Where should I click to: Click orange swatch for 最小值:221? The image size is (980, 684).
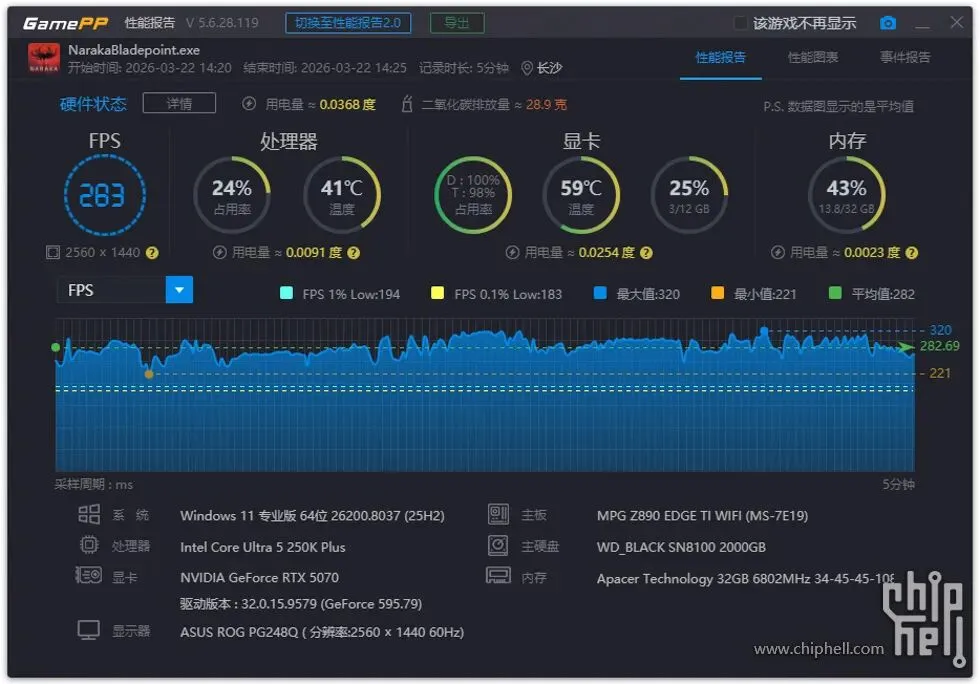point(718,293)
